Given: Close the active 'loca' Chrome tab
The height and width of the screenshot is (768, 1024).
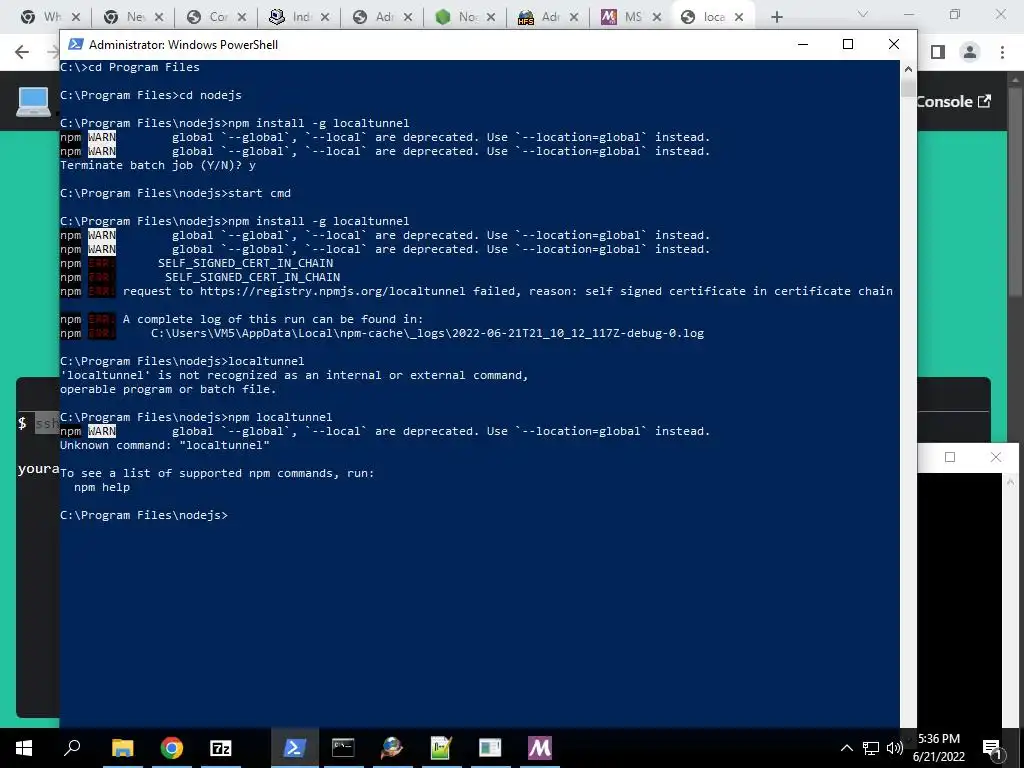Looking at the screenshot, I should pos(739,17).
